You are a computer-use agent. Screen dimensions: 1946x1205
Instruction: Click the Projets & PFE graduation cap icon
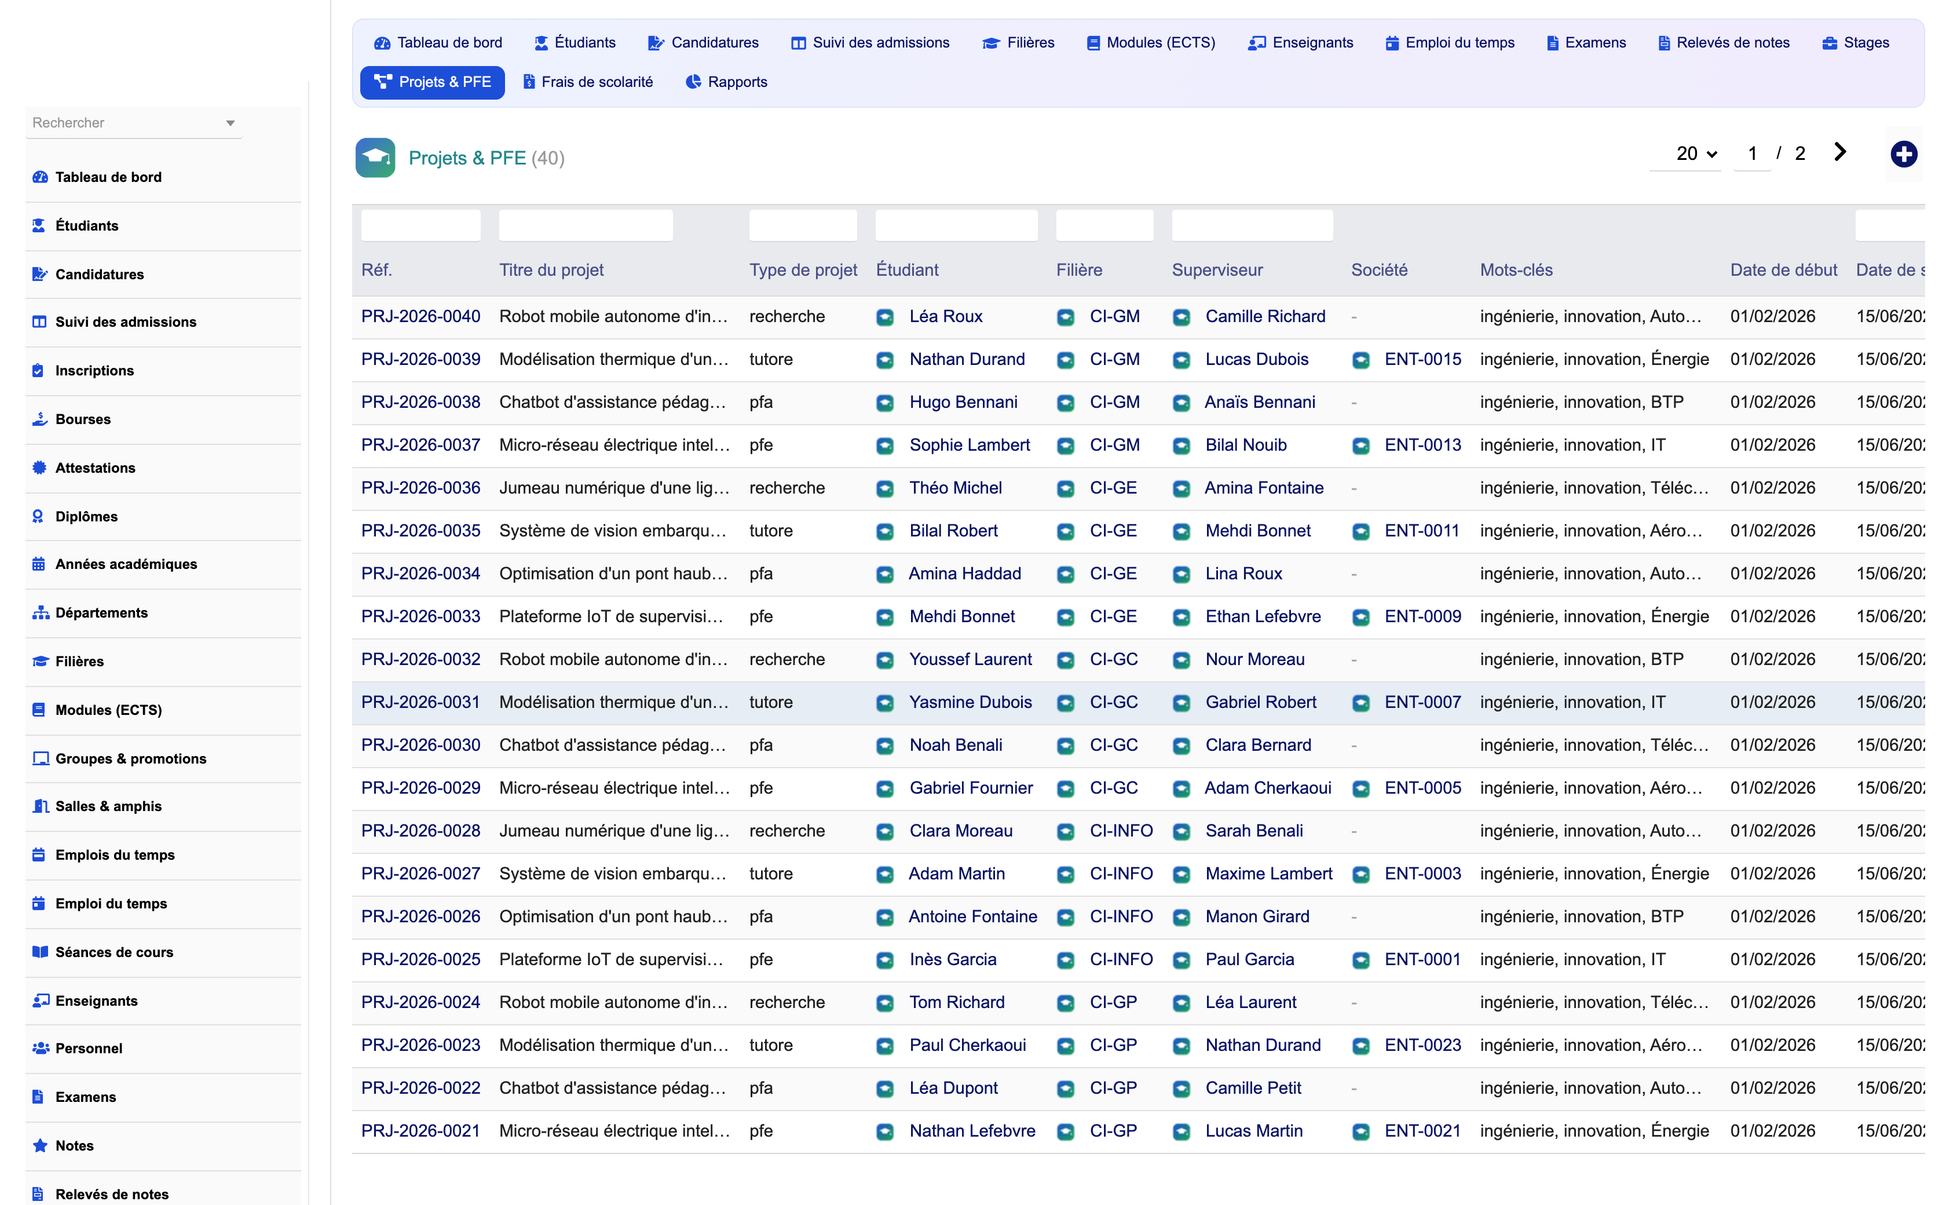[375, 158]
